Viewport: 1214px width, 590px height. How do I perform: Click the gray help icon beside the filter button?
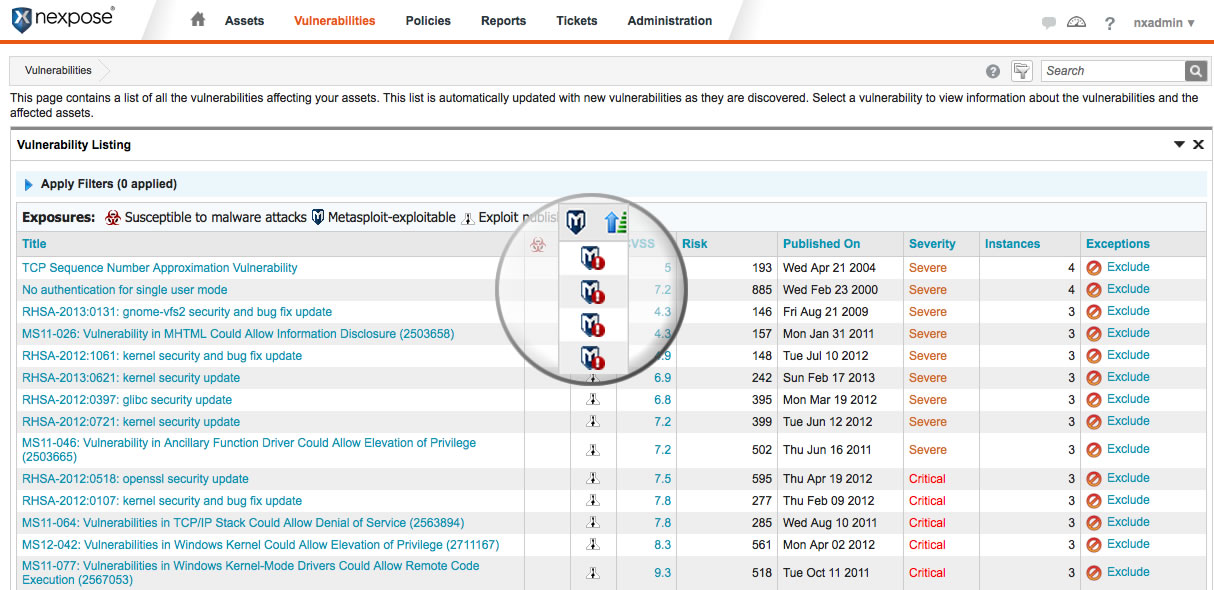[x=993, y=71]
